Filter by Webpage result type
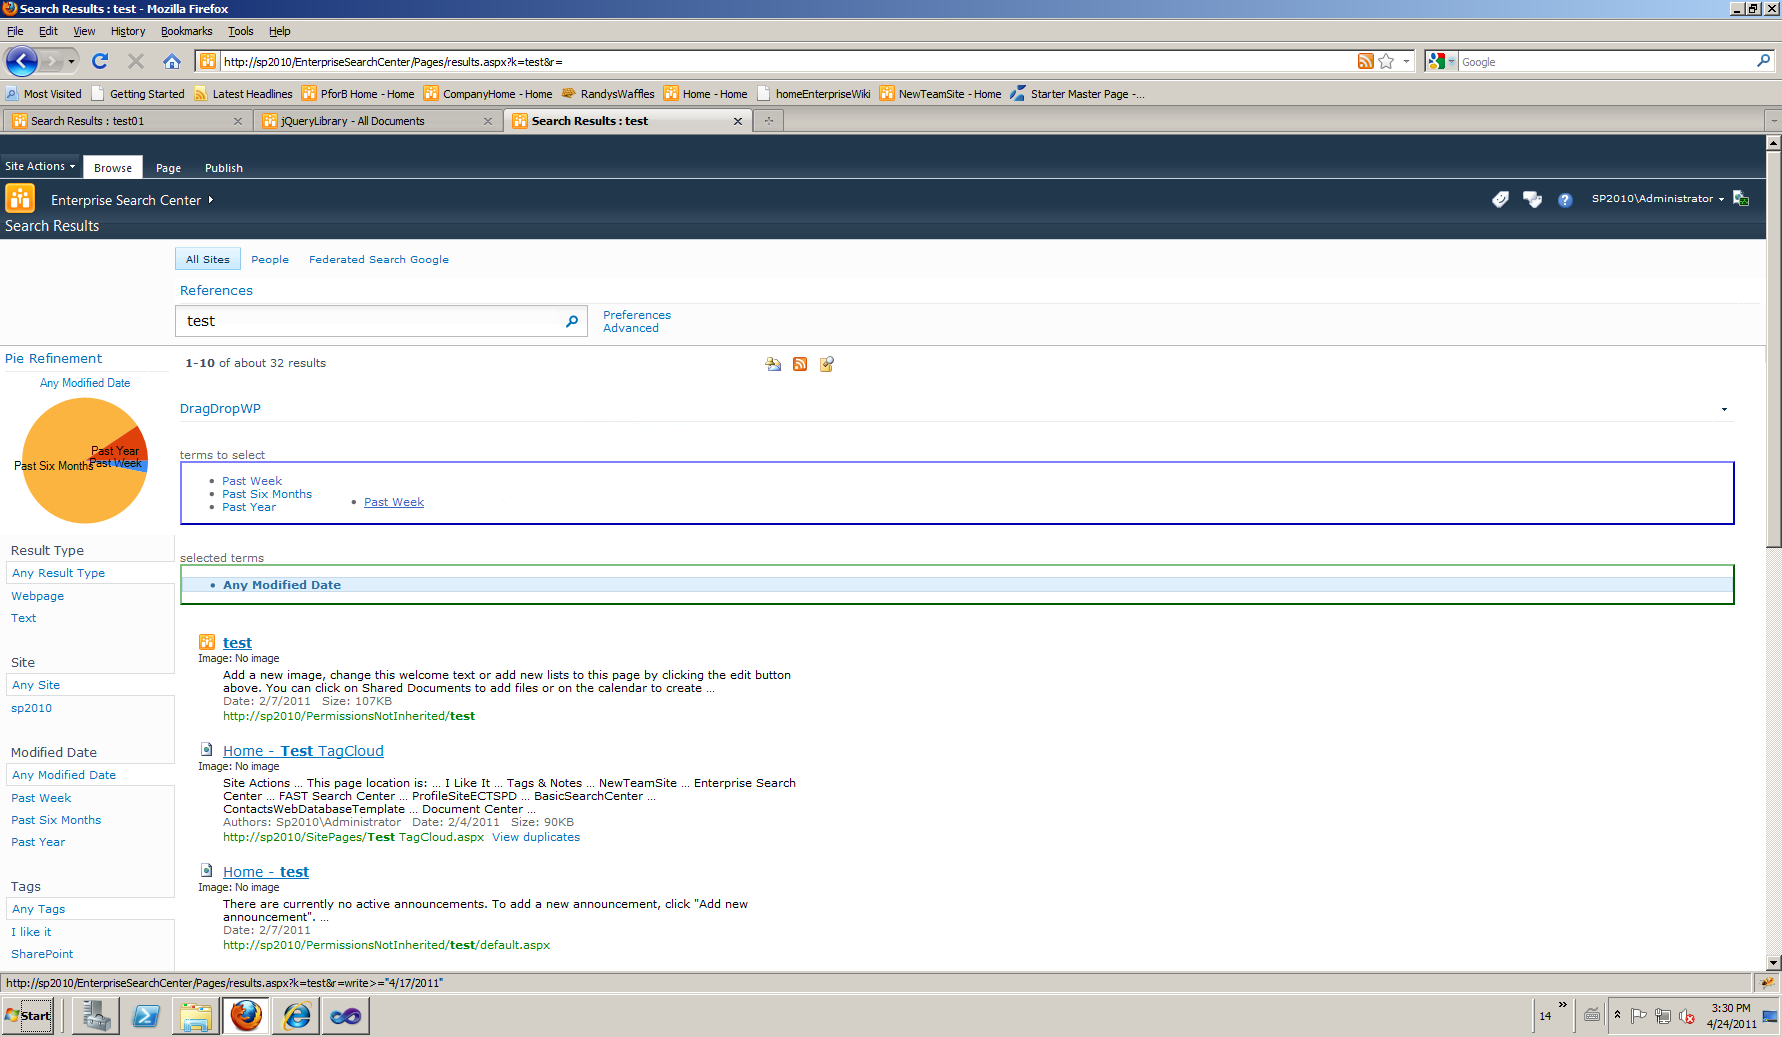The width and height of the screenshot is (1782, 1037). click(37, 596)
